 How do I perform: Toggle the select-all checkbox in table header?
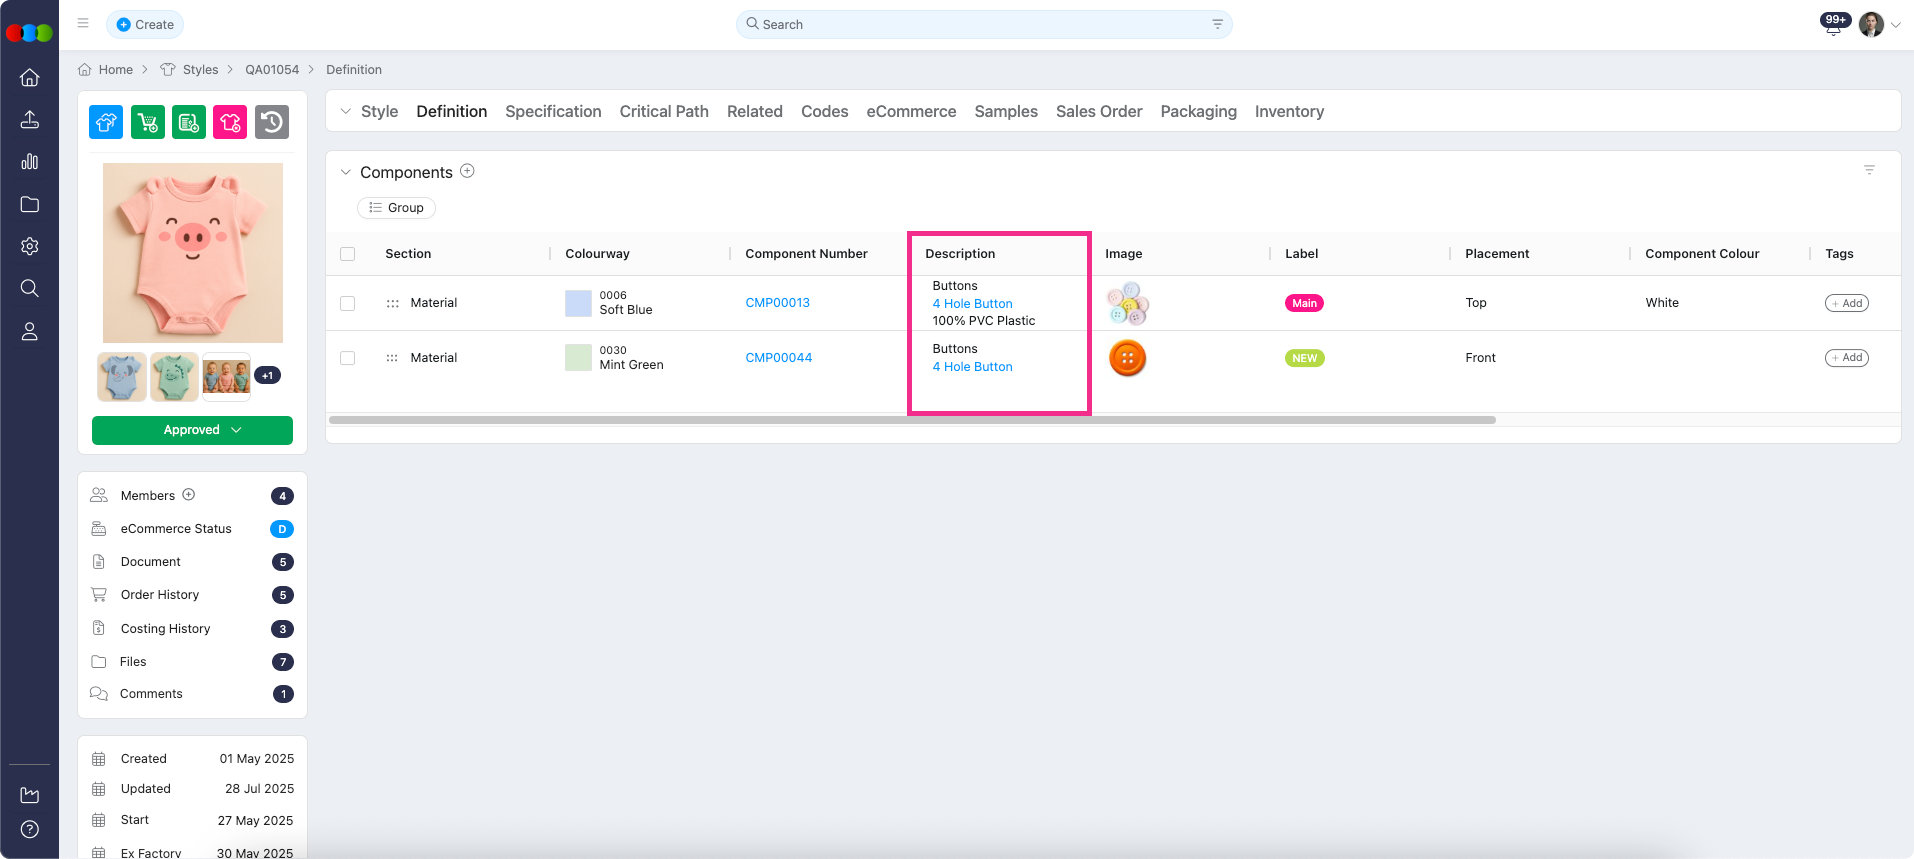pos(348,254)
